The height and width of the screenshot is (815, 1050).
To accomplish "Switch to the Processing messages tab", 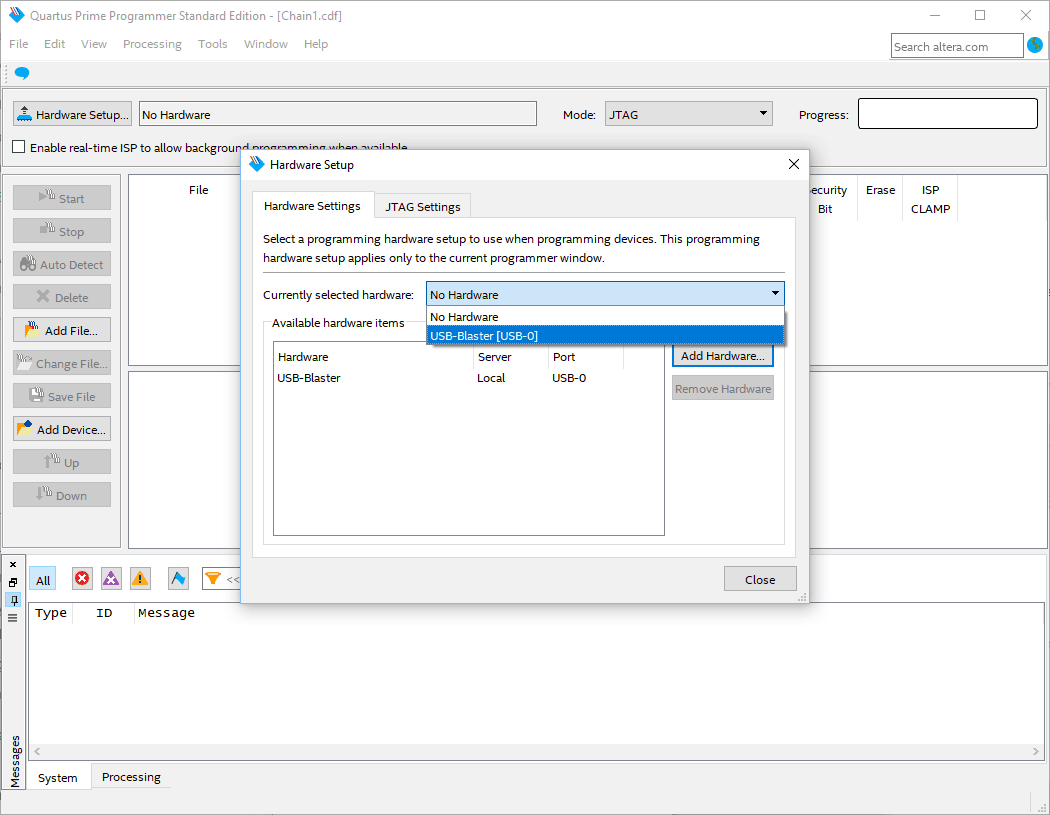I will point(131,777).
